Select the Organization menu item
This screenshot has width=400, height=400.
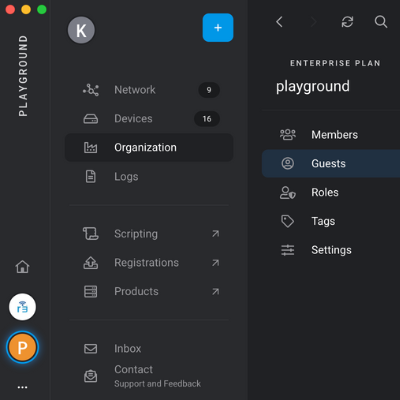149,147
